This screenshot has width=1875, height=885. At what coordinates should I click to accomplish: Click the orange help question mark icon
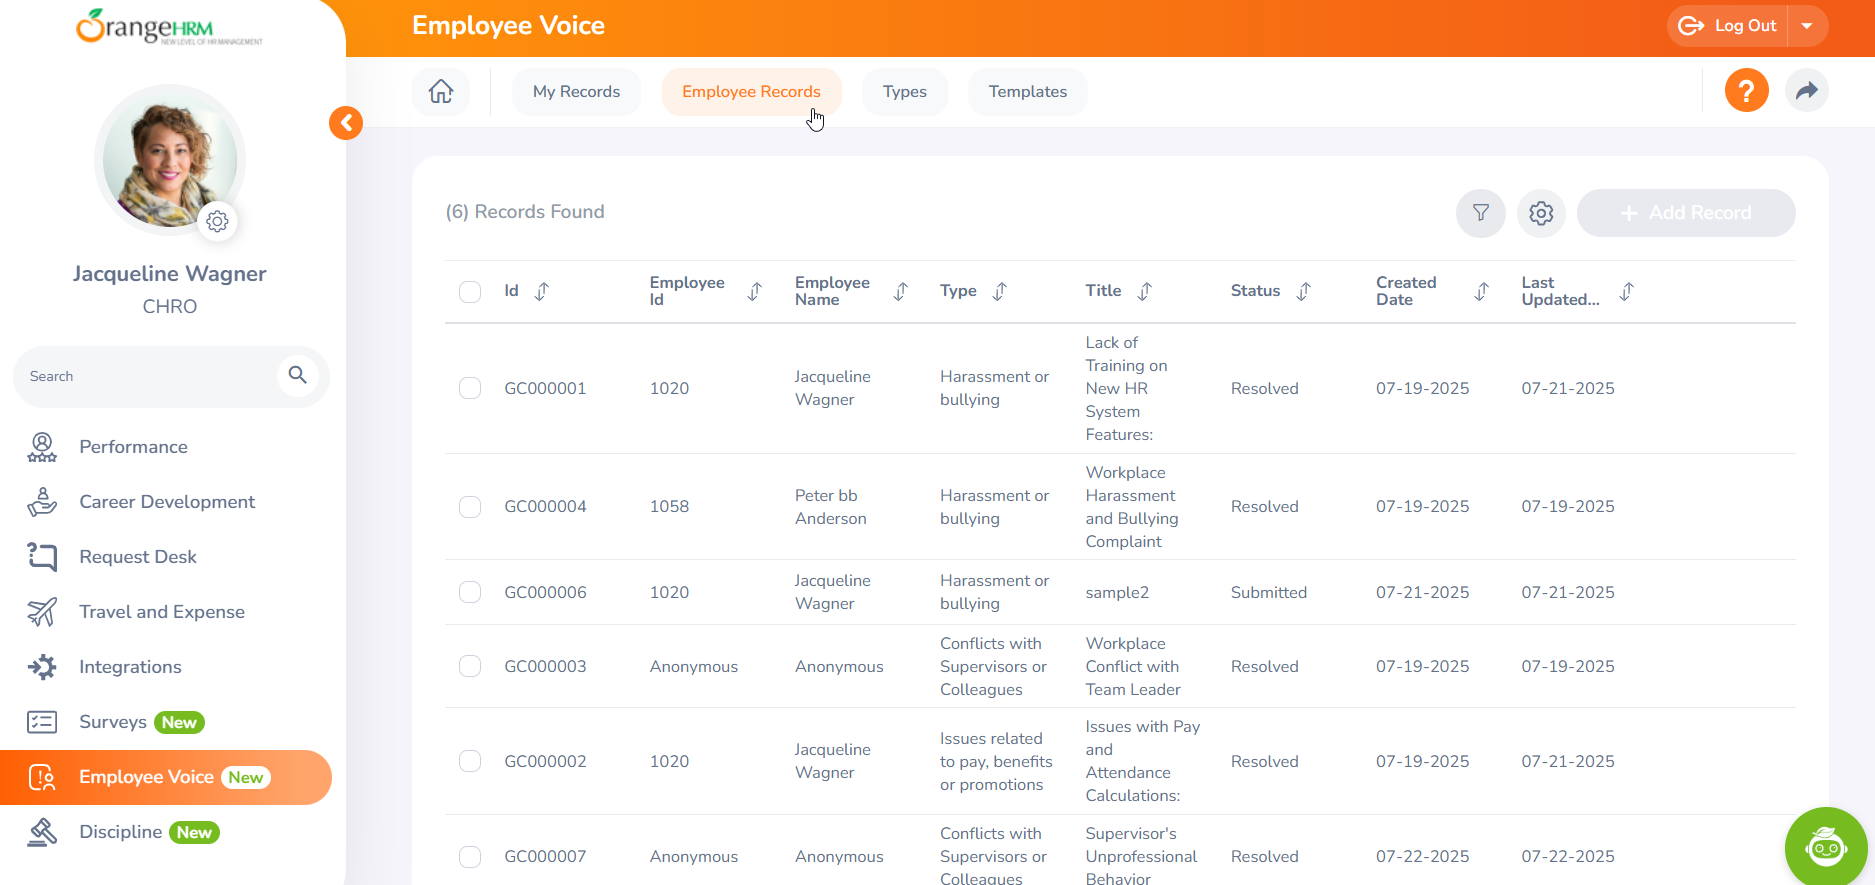coord(1746,91)
